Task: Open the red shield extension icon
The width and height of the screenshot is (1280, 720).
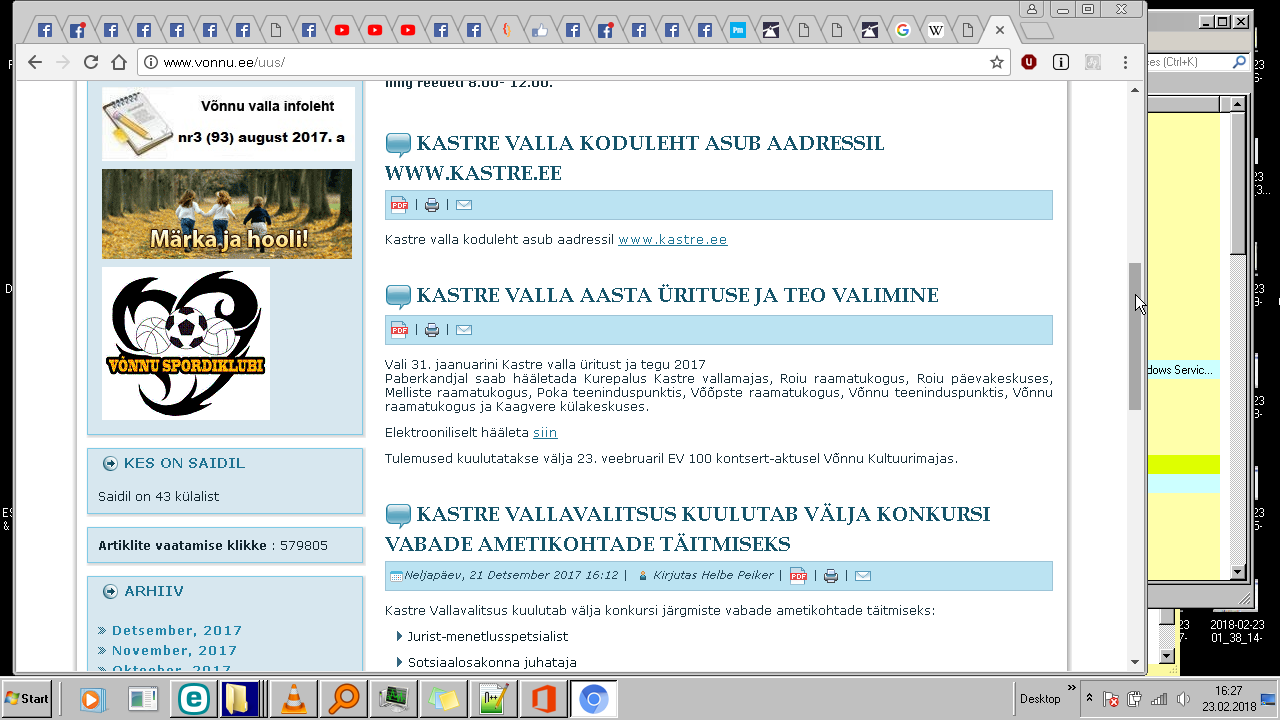Action: (x=1028, y=62)
